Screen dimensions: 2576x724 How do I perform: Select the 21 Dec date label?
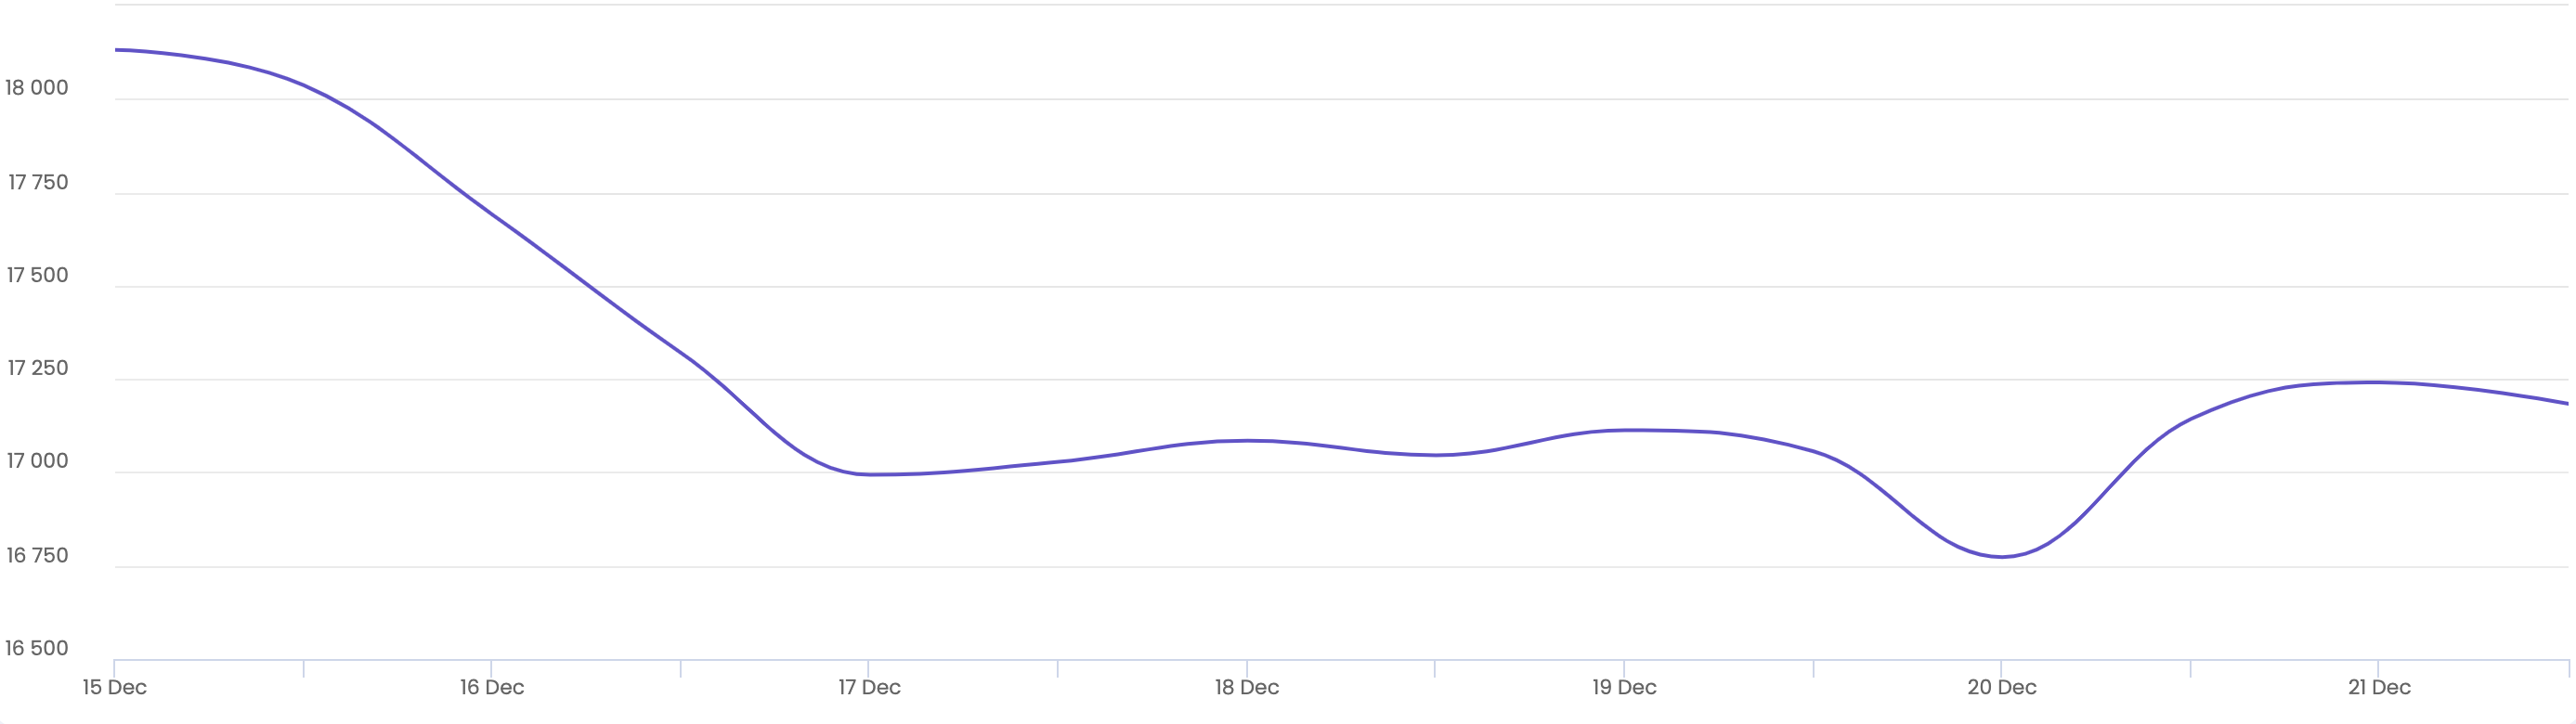click(x=2379, y=687)
